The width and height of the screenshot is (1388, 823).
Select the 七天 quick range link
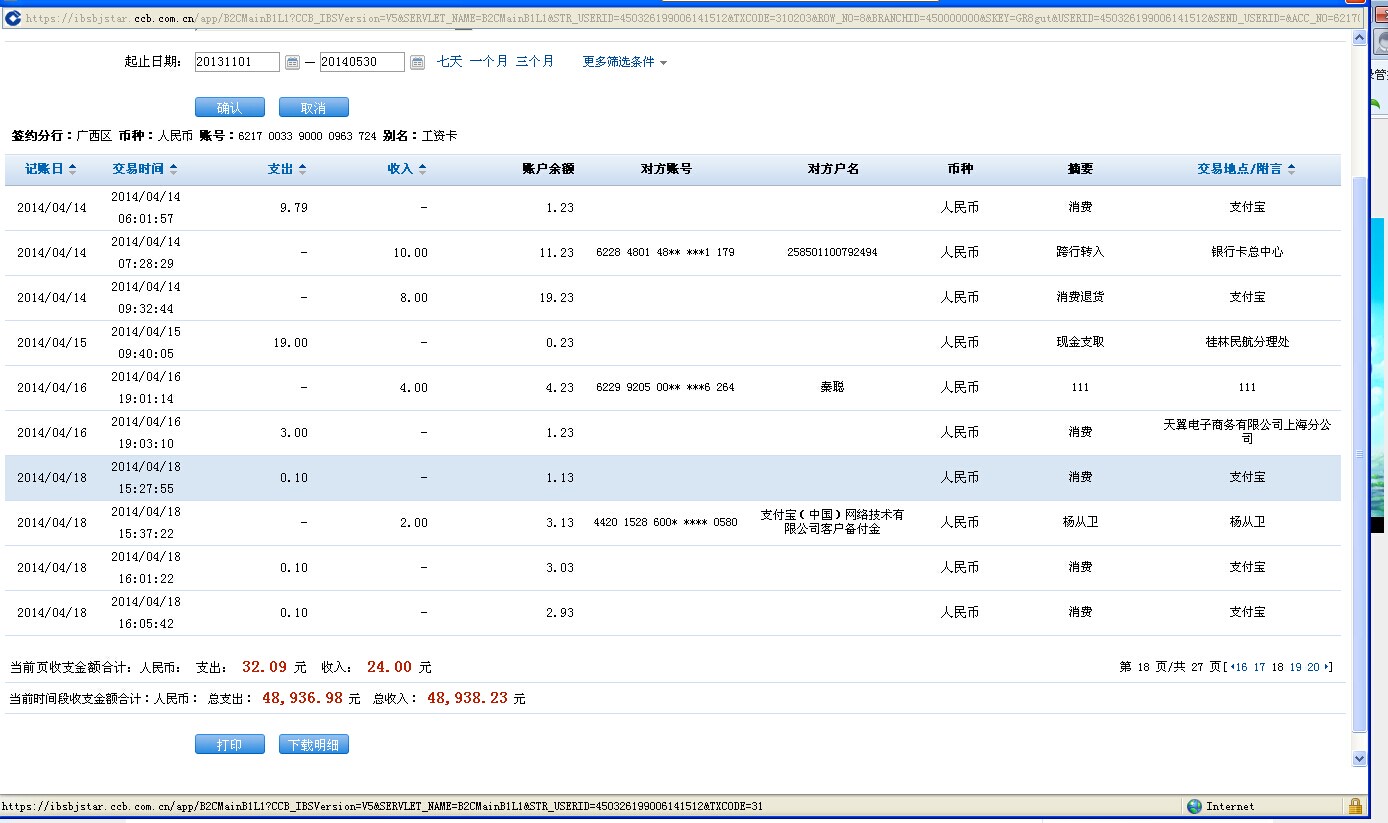click(449, 62)
